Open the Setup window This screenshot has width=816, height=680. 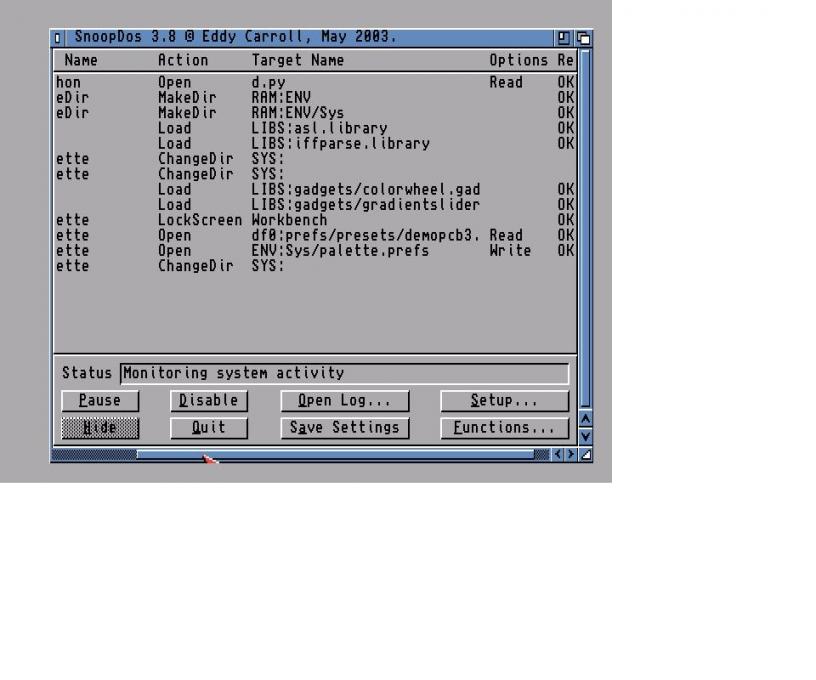click(504, 401)
